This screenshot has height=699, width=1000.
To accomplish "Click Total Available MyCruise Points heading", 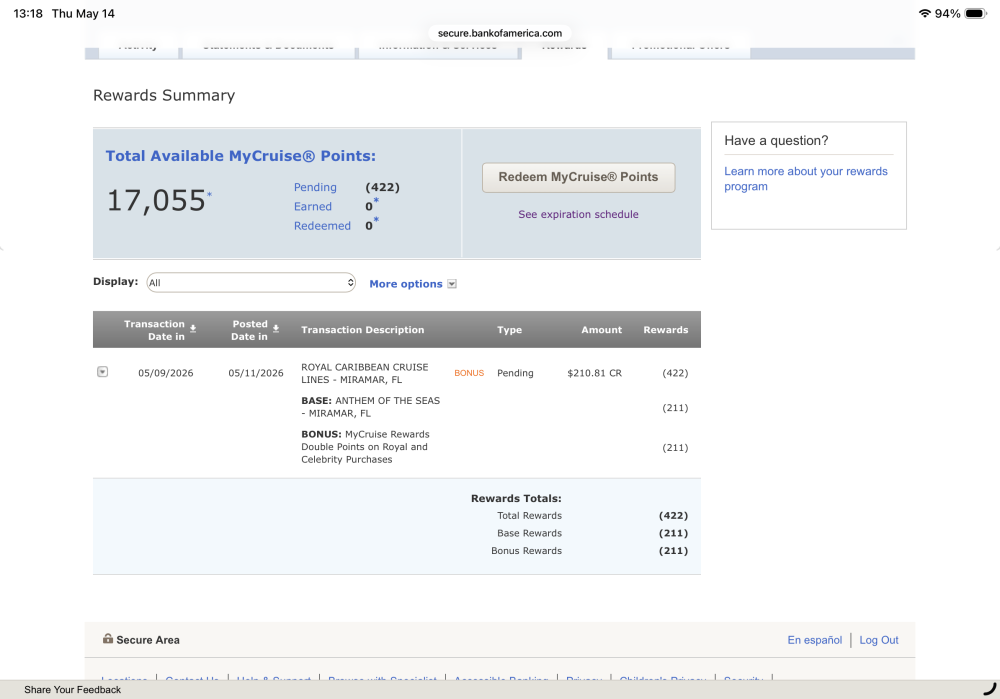I will [240, 156].
